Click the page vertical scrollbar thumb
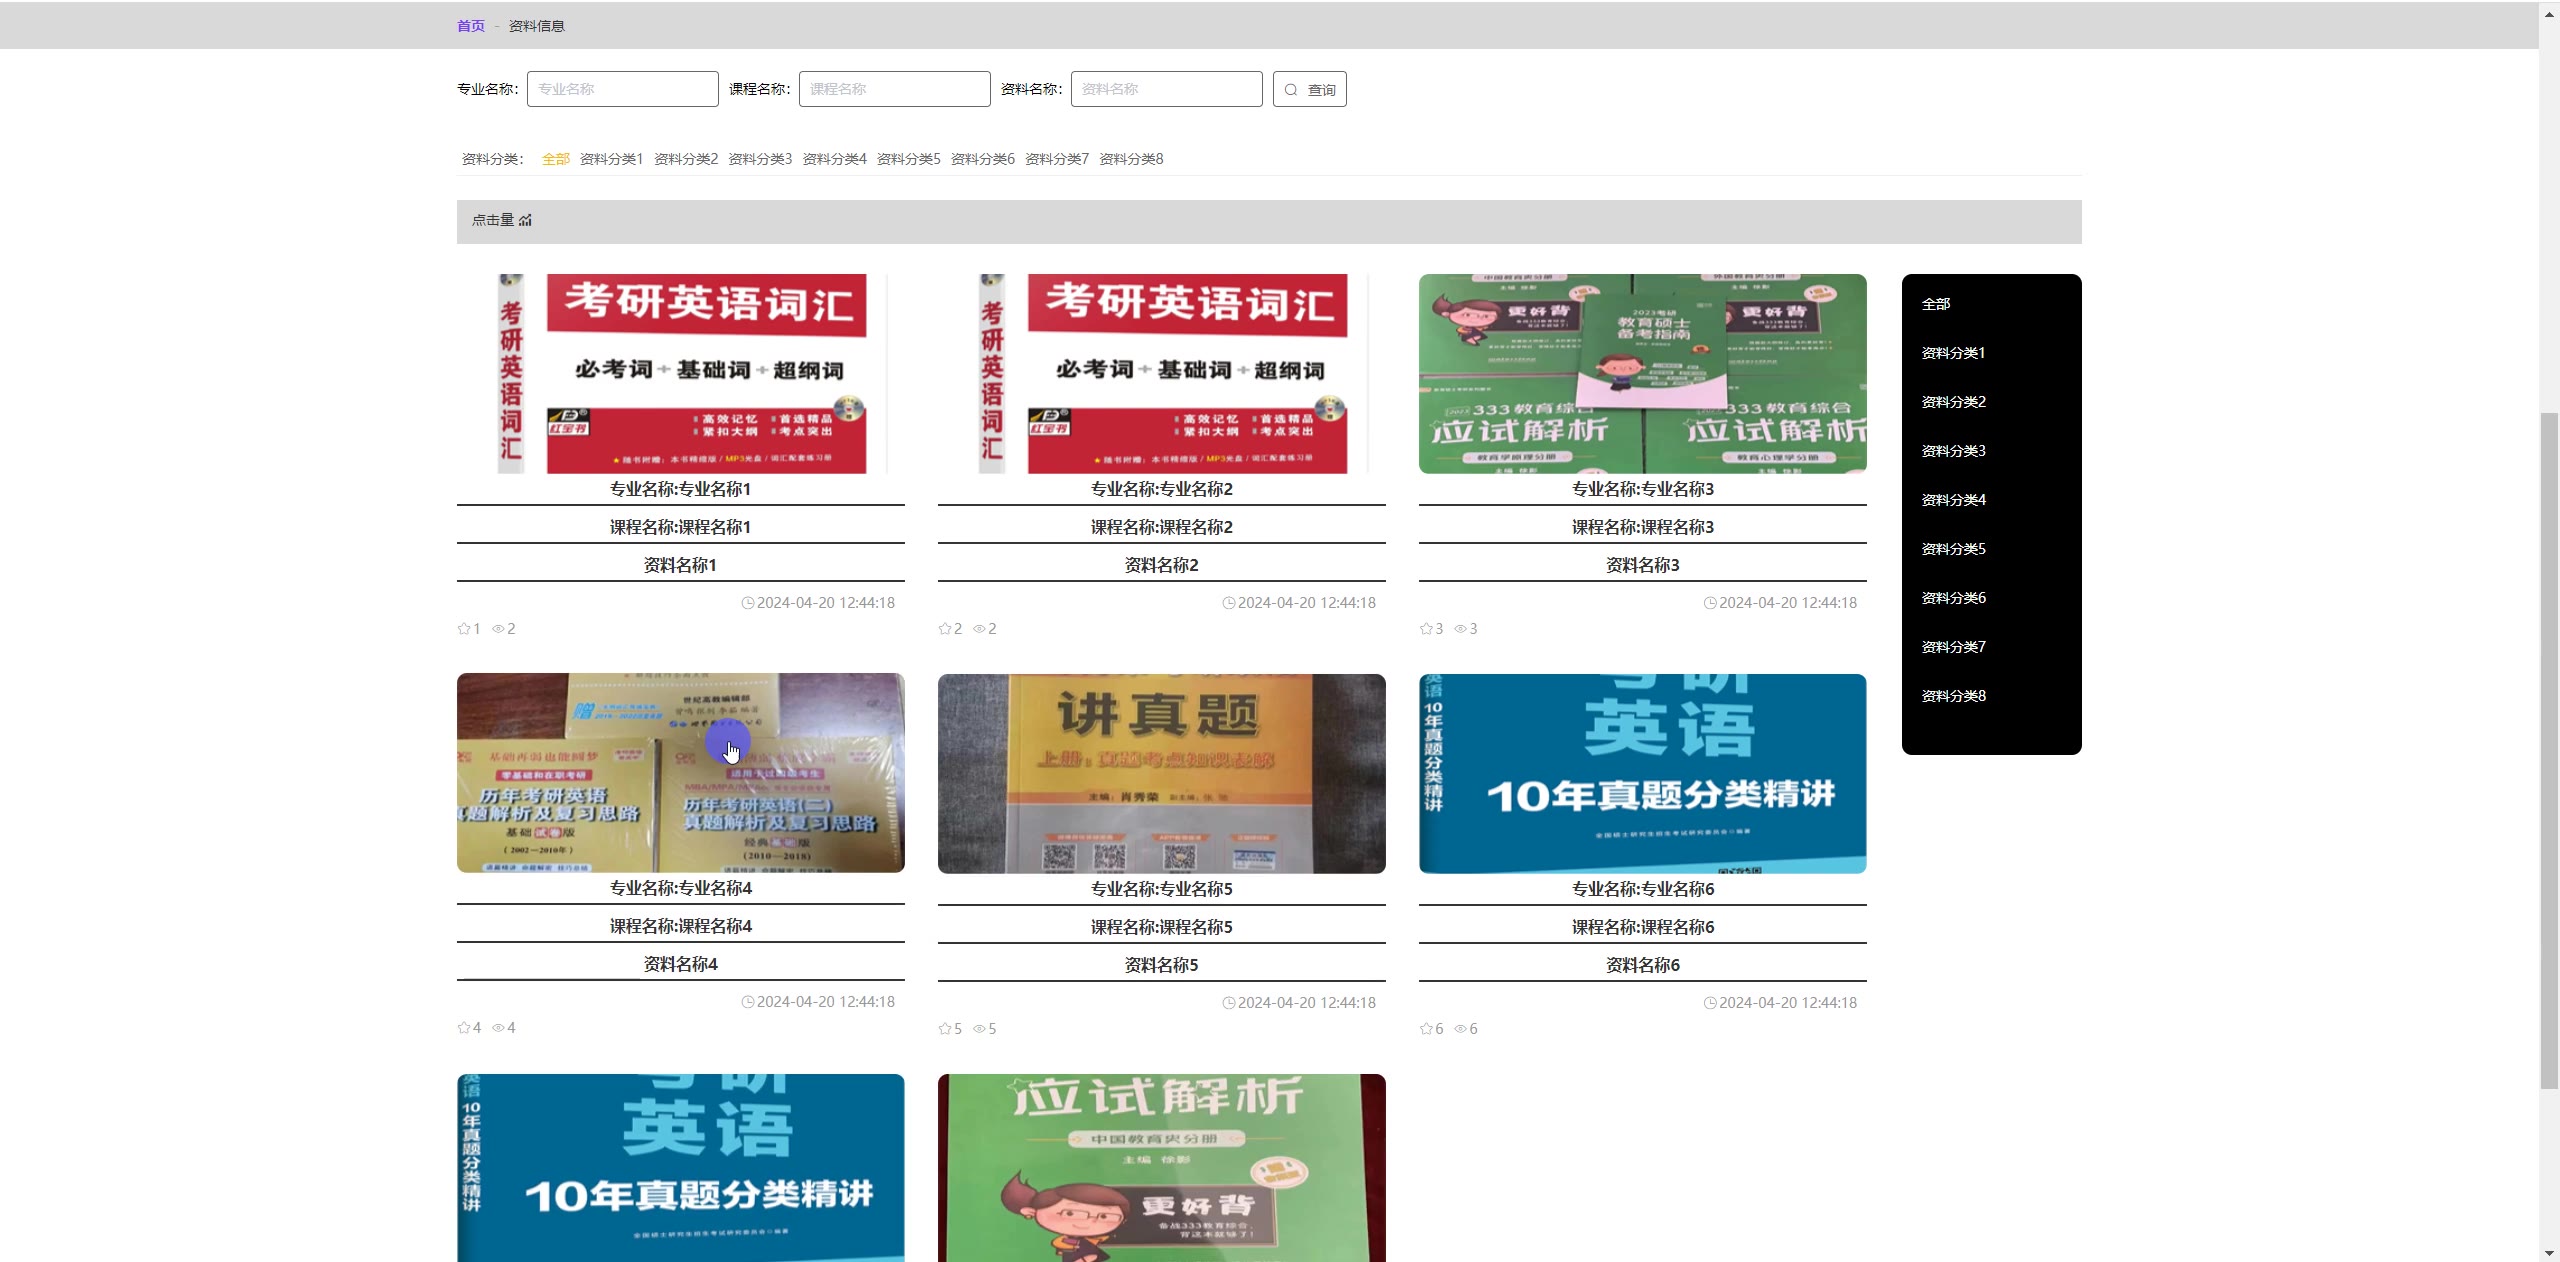Viewport: 2560px width, 1262px height. [2549, 750]
